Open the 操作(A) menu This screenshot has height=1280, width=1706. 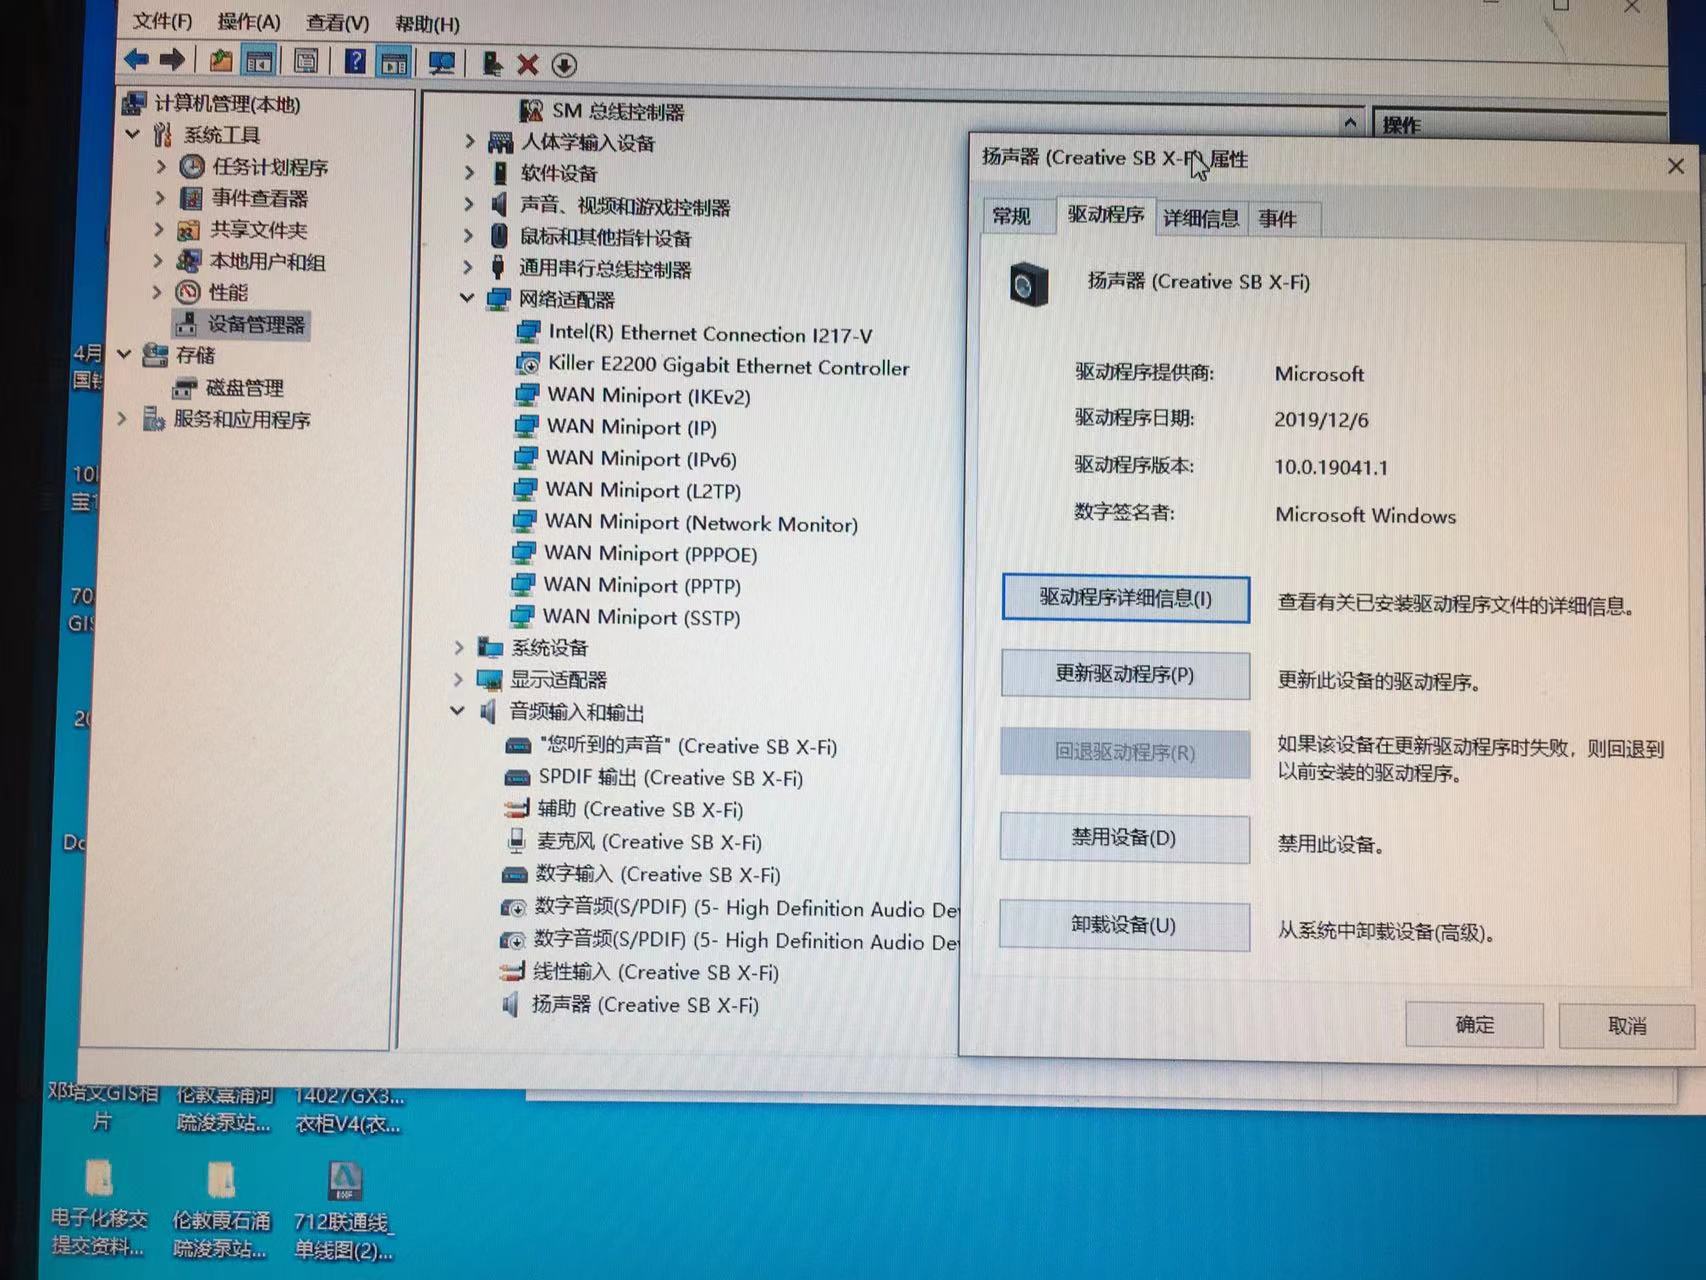pos(249,22)
